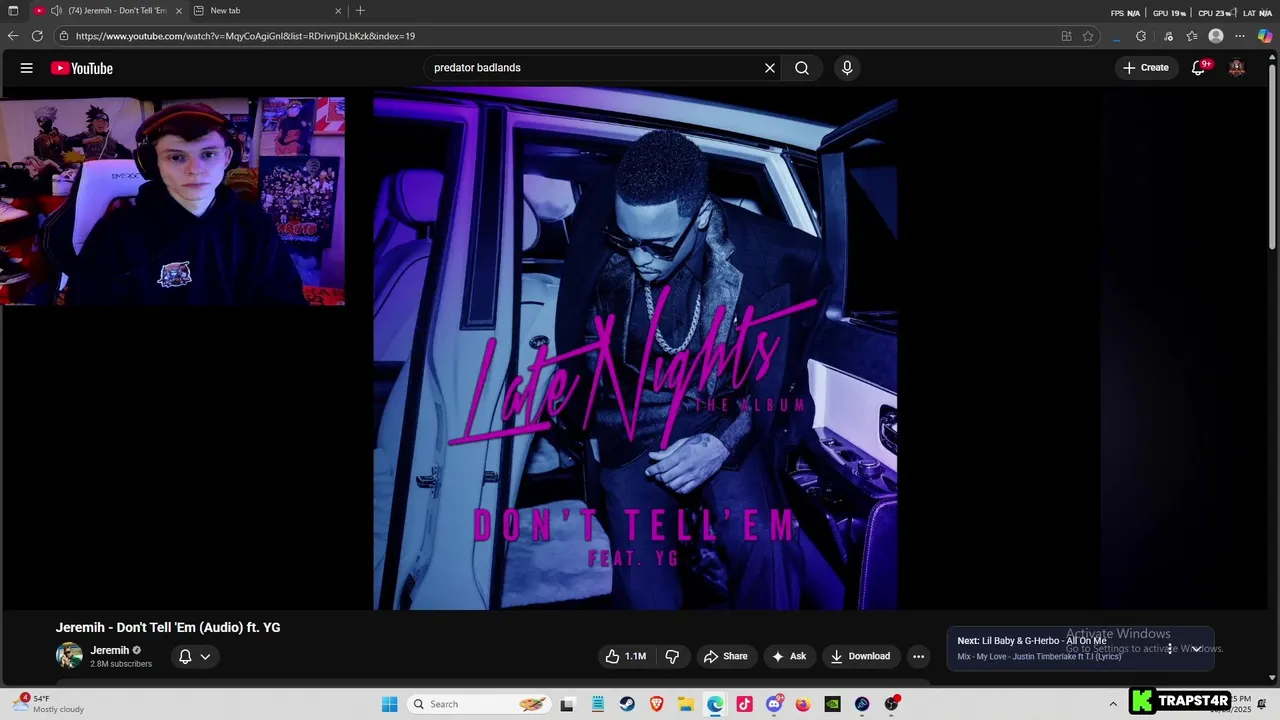
Task: Open File Explorer from the taskbar
Action: pos(686,704)
